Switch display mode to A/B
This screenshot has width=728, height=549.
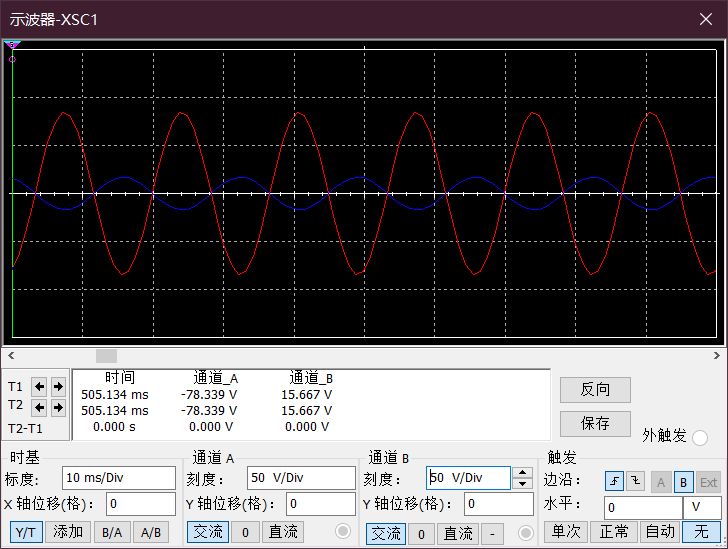click(x=151, y=532)
